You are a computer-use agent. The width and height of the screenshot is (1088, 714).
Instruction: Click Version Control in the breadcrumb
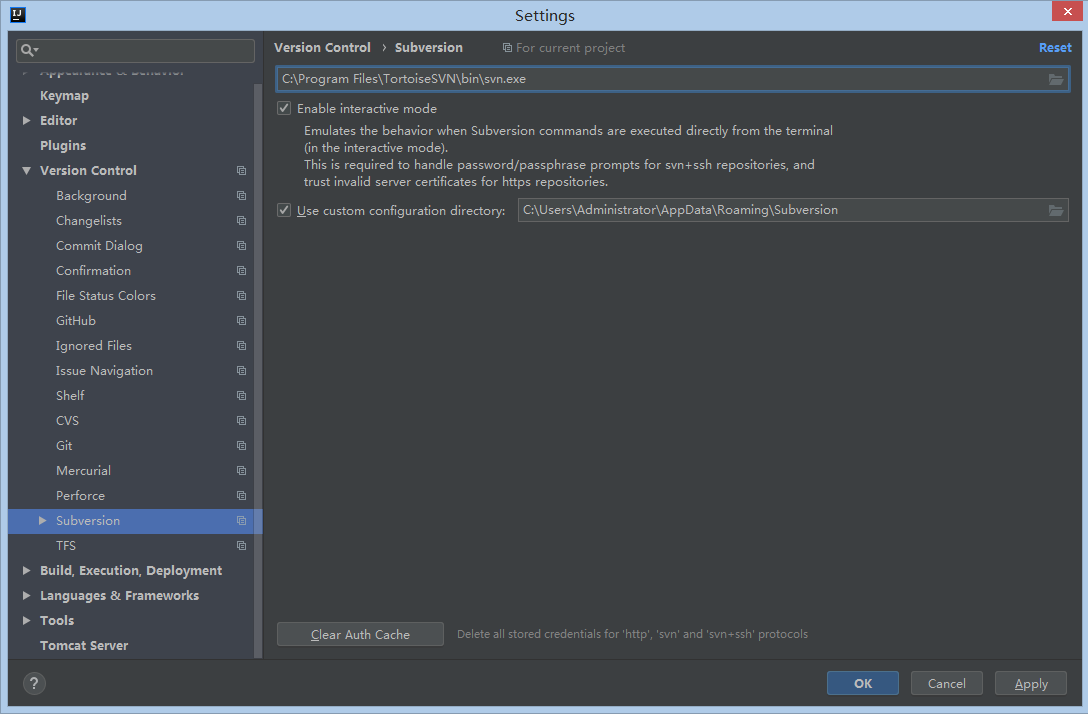(322, 48)
